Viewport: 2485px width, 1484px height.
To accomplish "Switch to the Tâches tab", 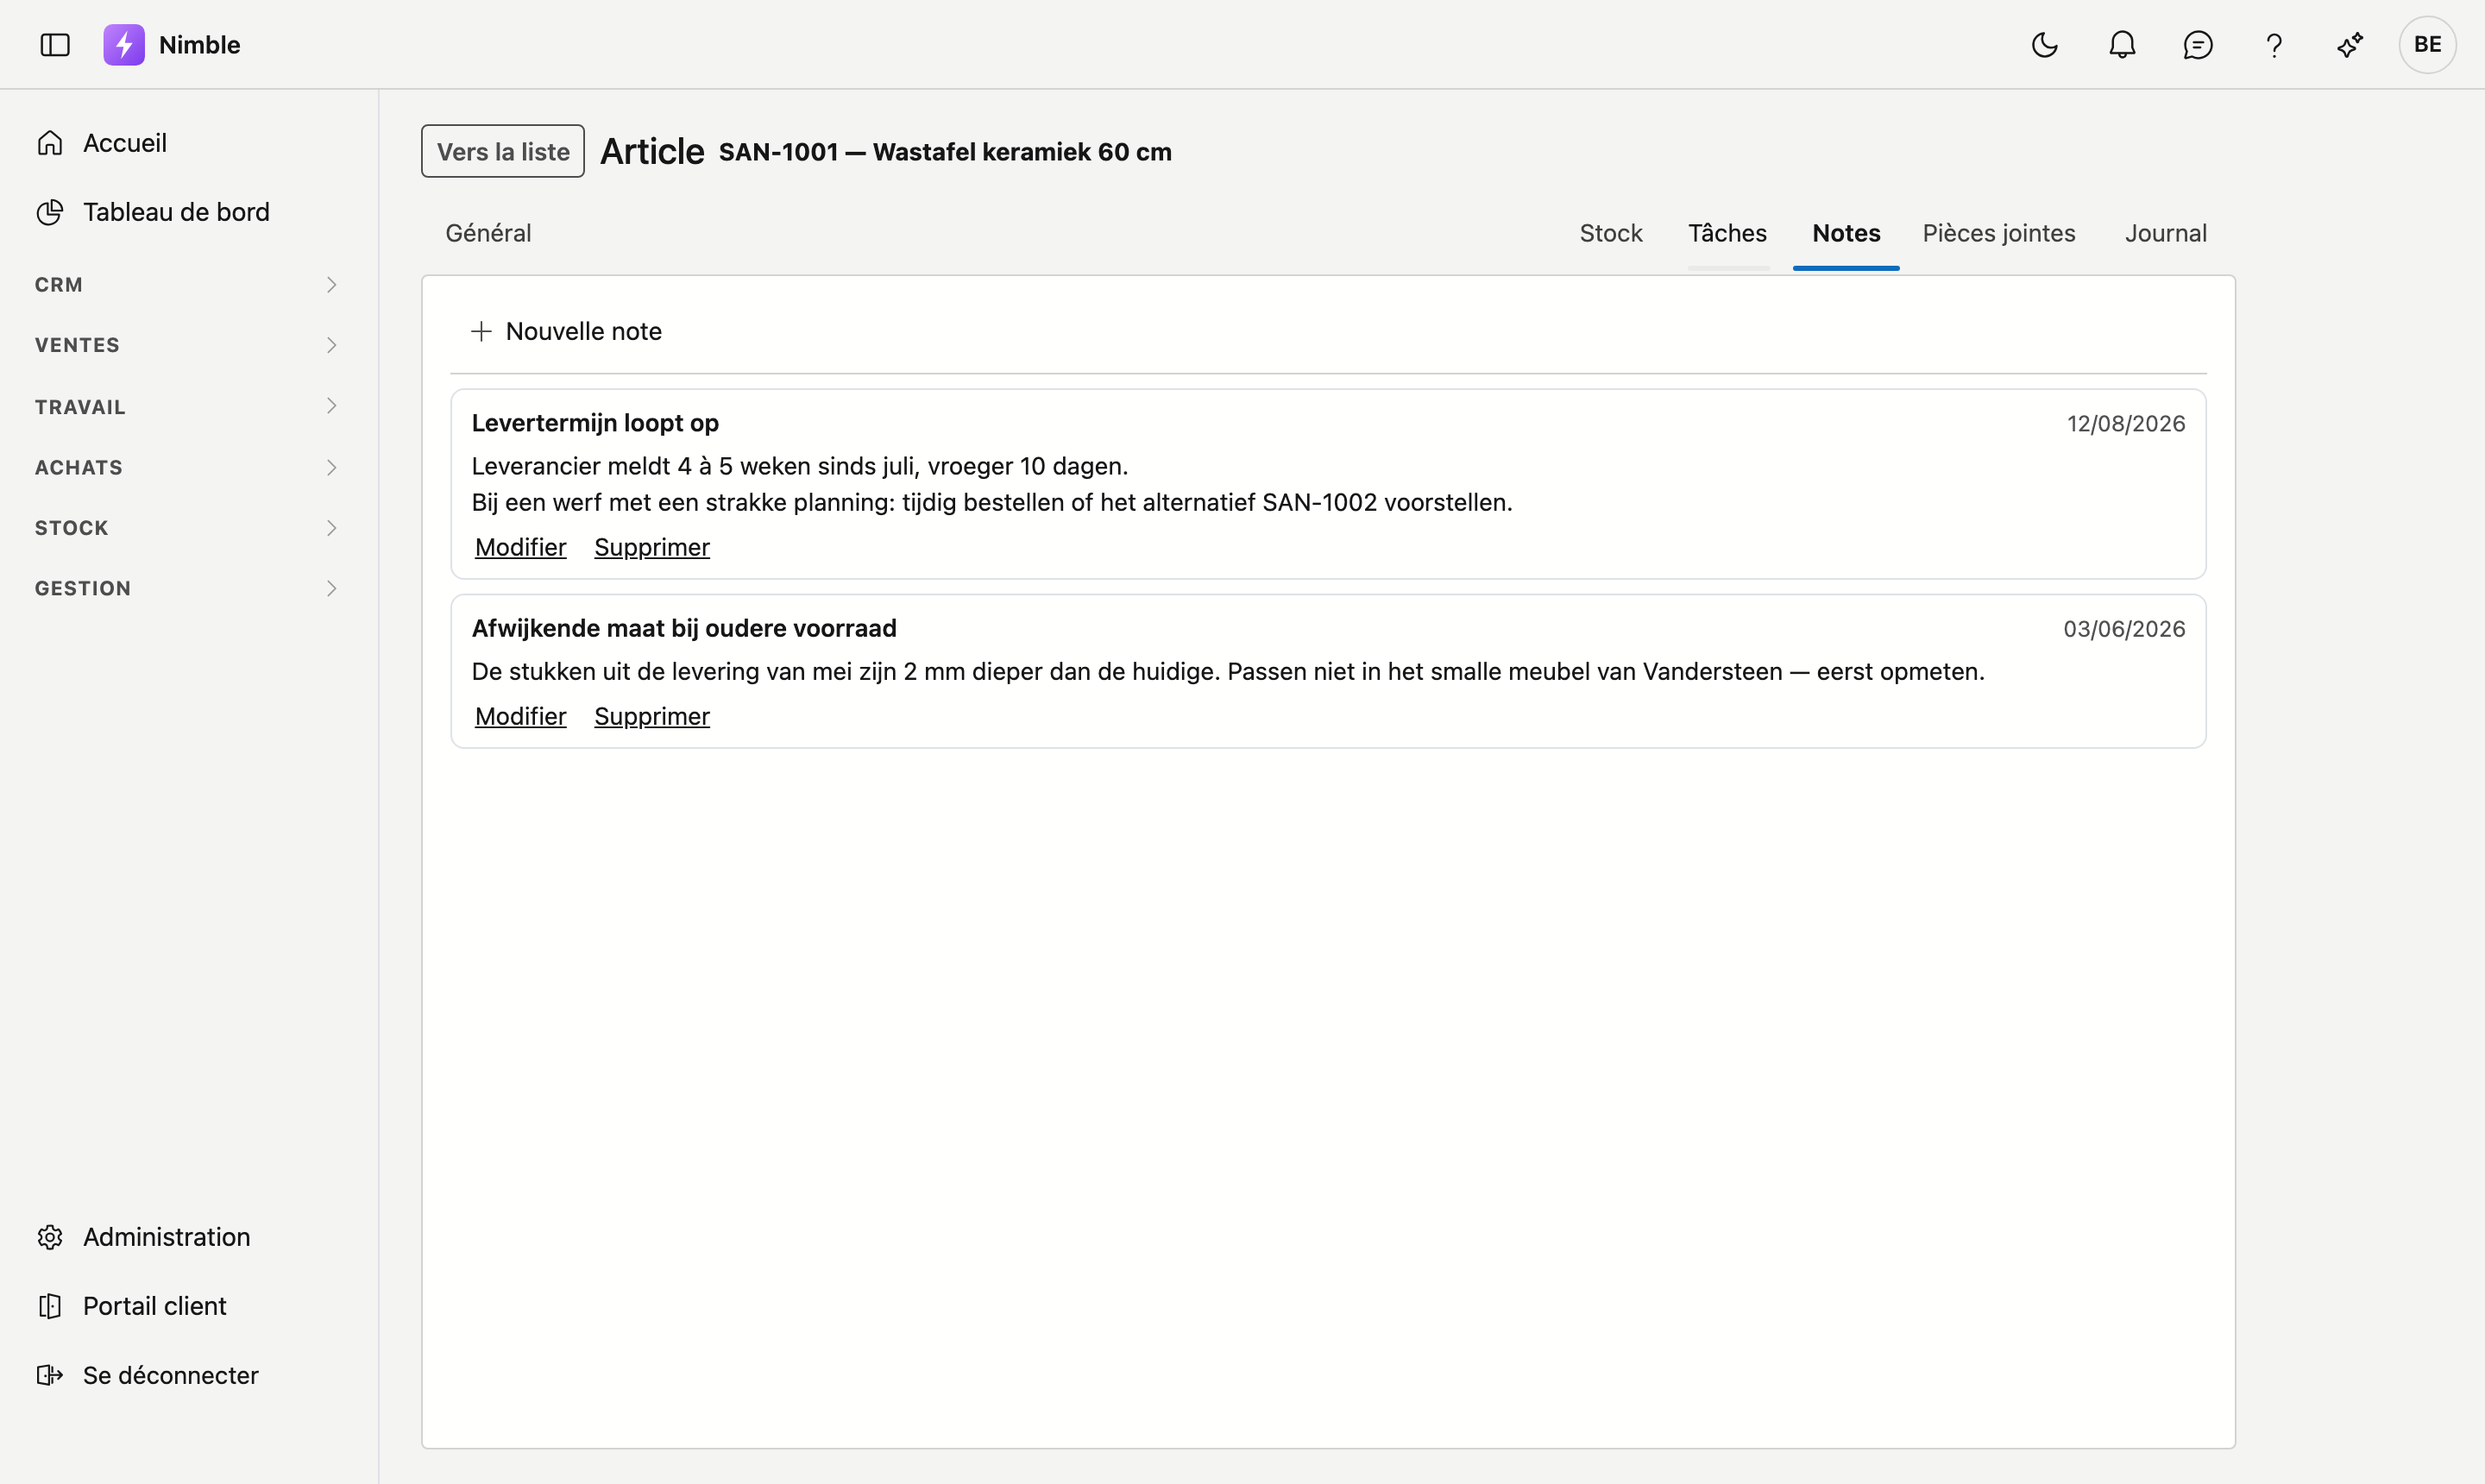I will pyautogui.click(x=1727, y=233).
